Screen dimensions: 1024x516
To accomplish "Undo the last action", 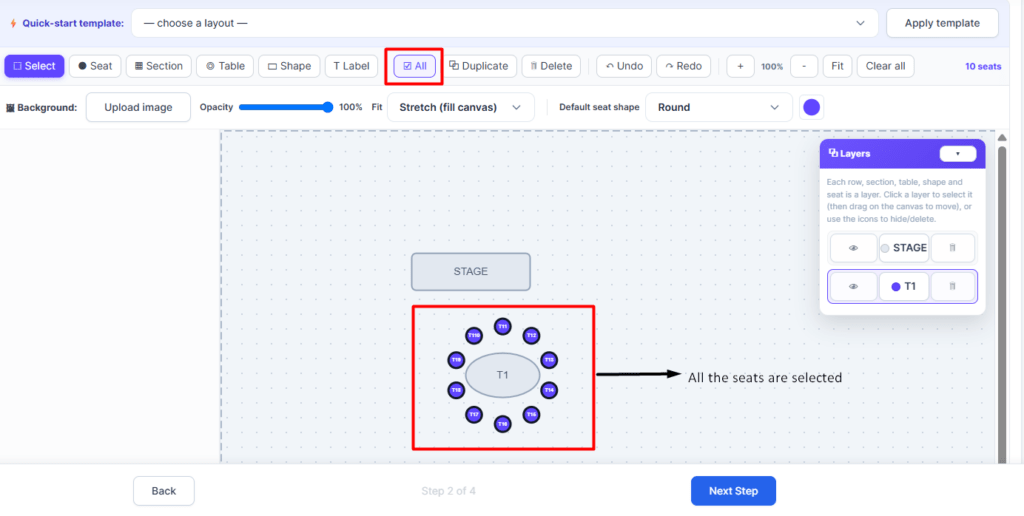I will [x=624, y=66].
